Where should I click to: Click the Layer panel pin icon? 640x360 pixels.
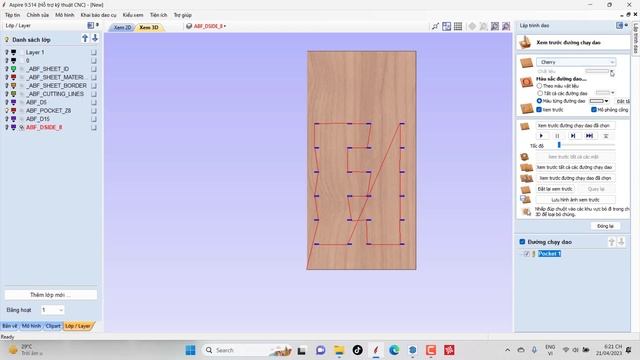click(x=97, y=25)
